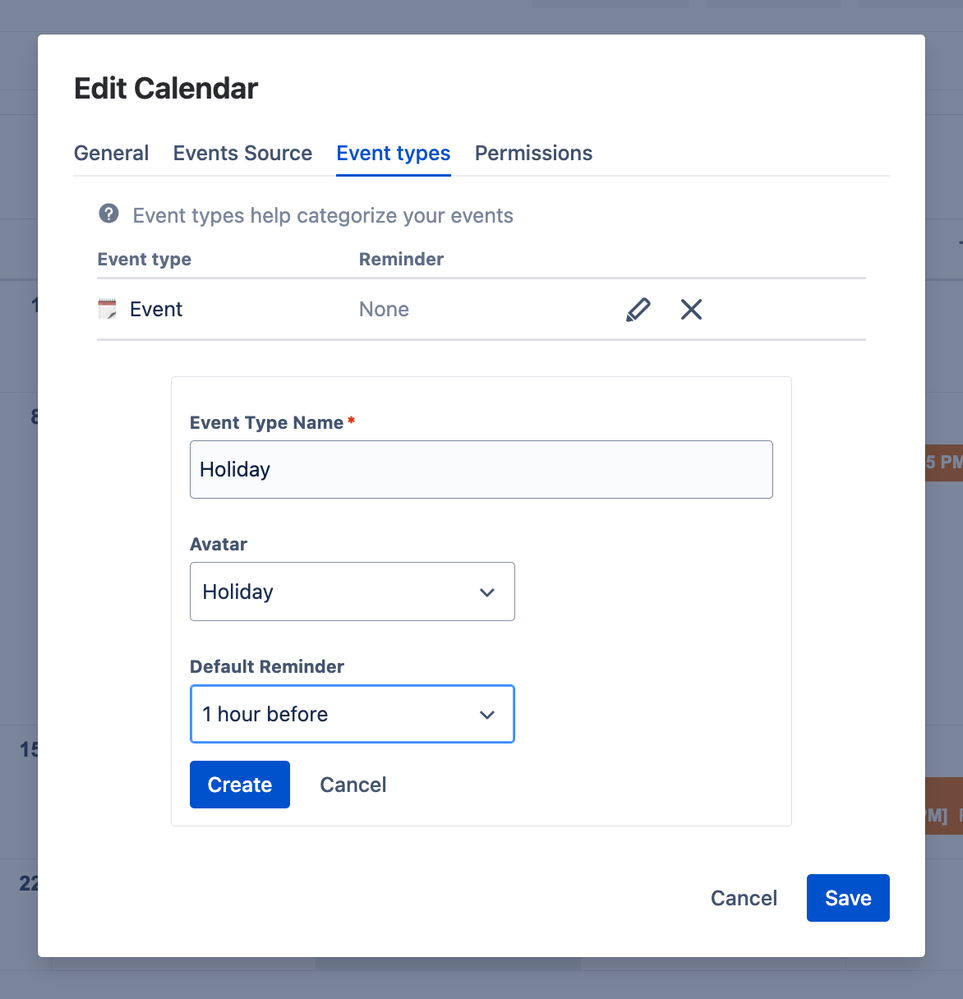Cancel the new event type form
The height and width of the screenshot is (999, 963).
353,784
